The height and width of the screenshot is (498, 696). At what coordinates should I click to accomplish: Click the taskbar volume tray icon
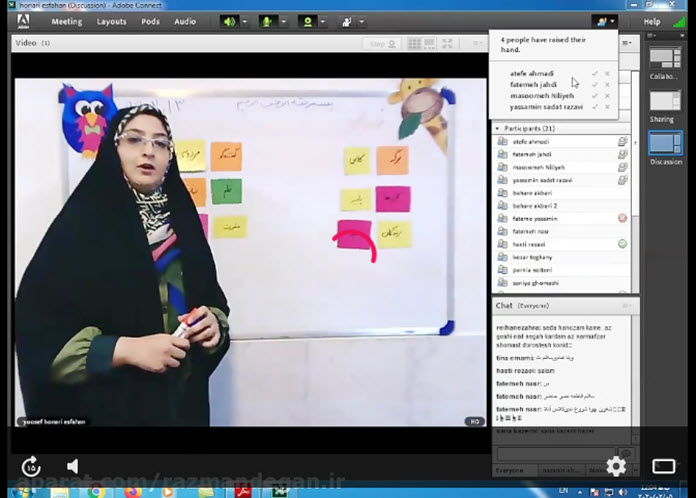[x=623, y=492]
